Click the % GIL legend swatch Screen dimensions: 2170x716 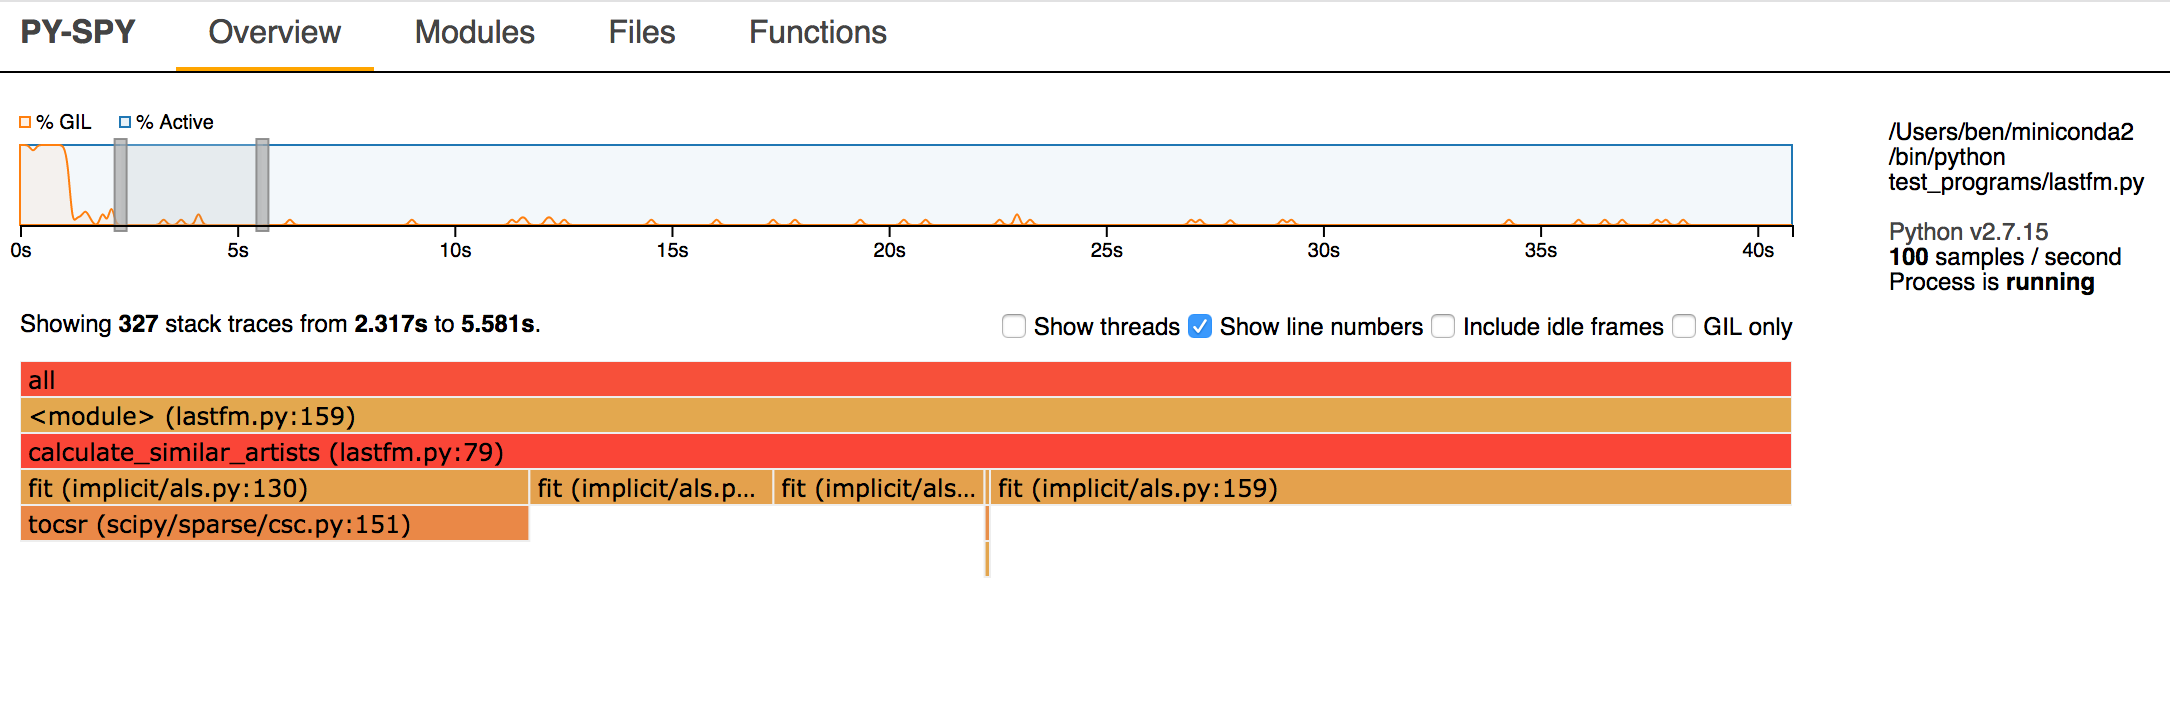(x=24, y=121)
